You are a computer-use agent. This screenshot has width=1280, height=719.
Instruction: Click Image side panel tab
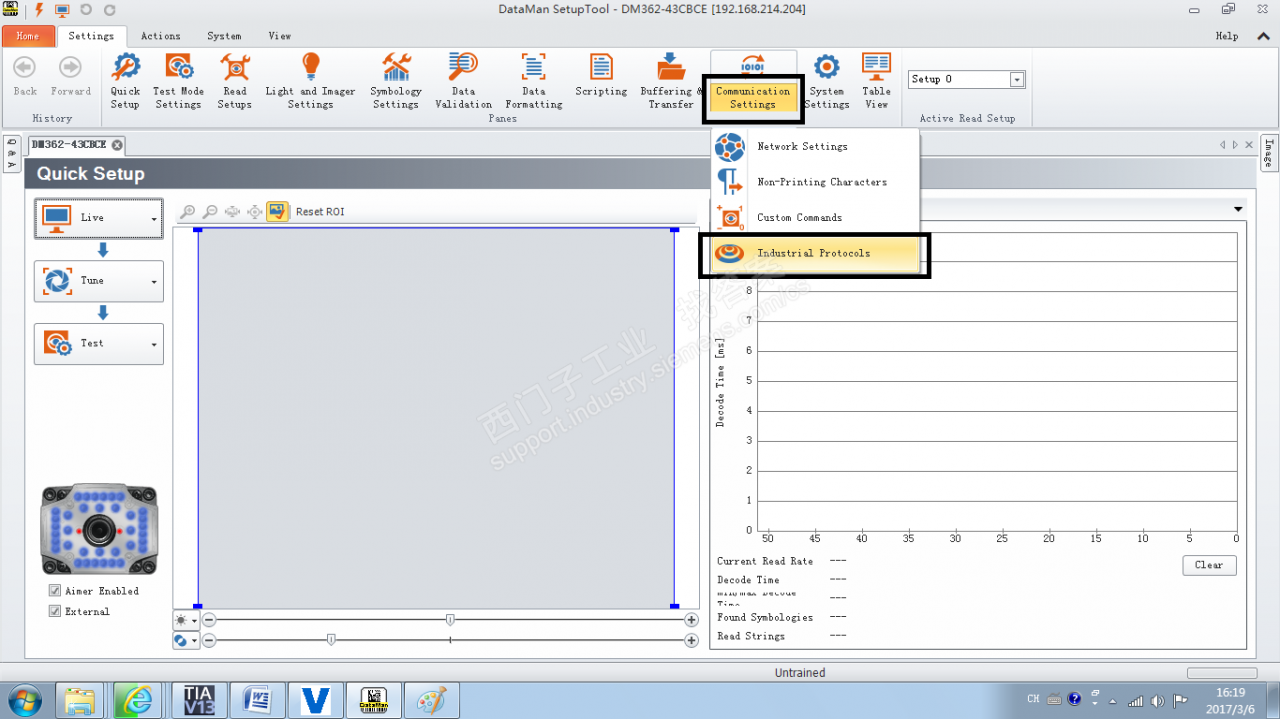point(1268,154)
